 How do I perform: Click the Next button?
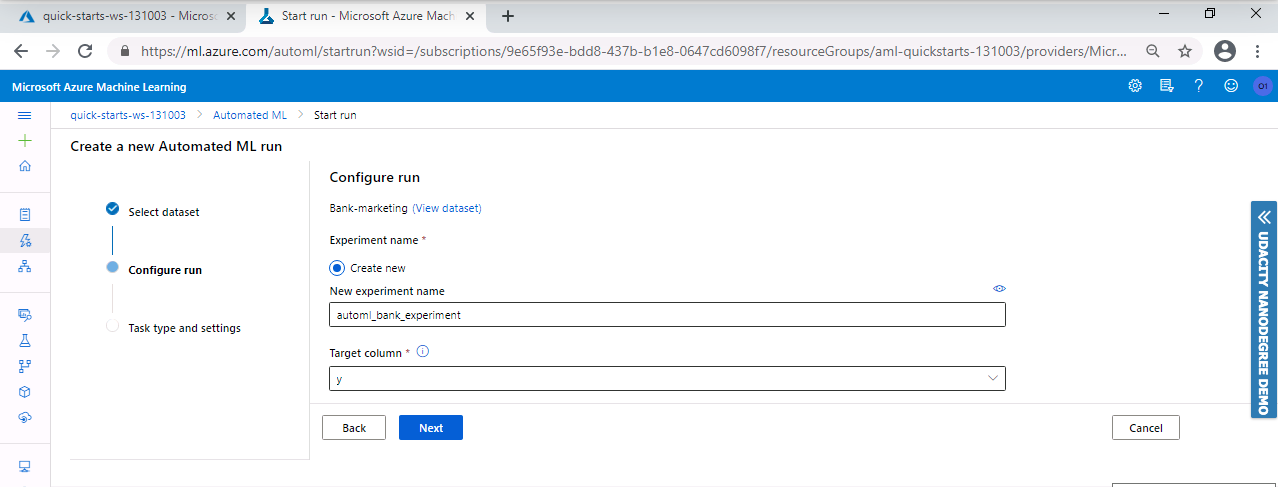click(431, 427)
